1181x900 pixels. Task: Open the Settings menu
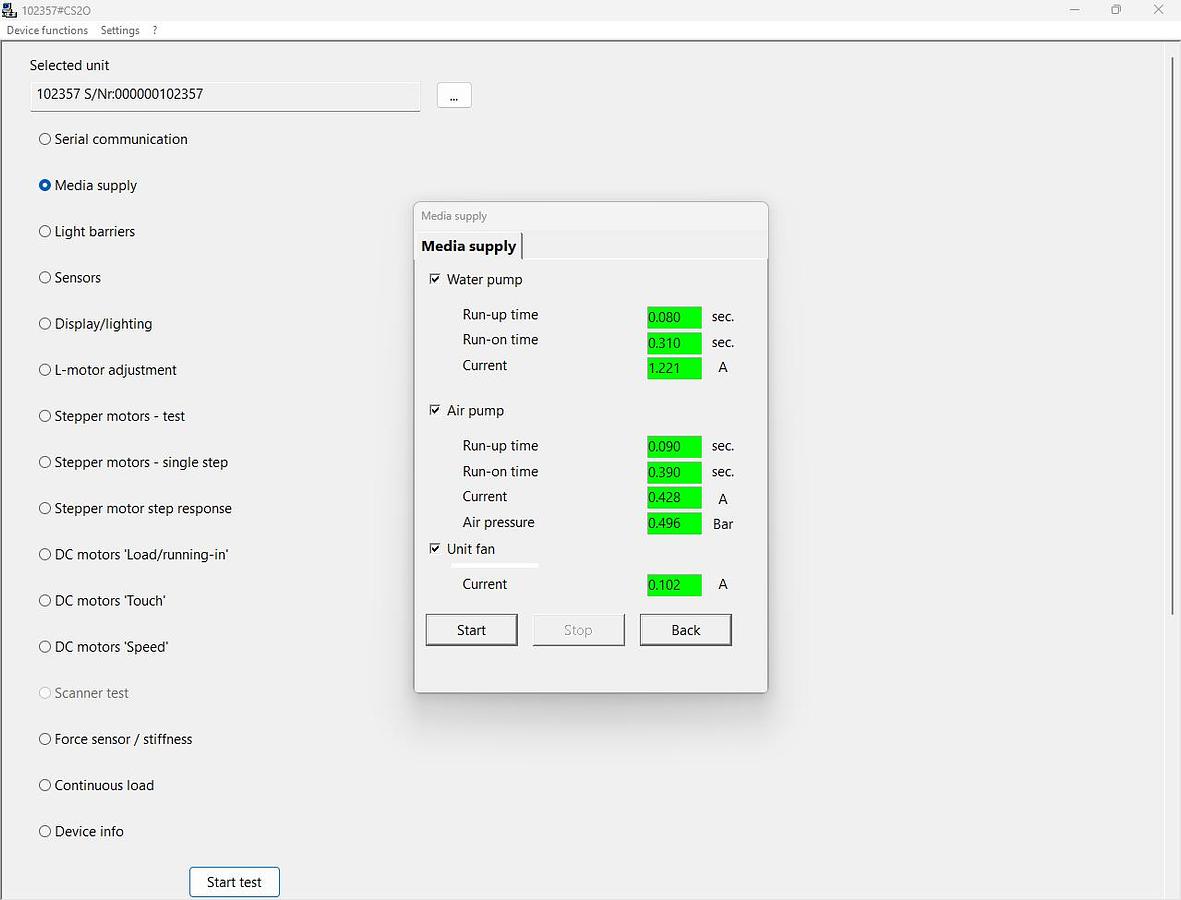pyautogui.click(x=120, y=30)
